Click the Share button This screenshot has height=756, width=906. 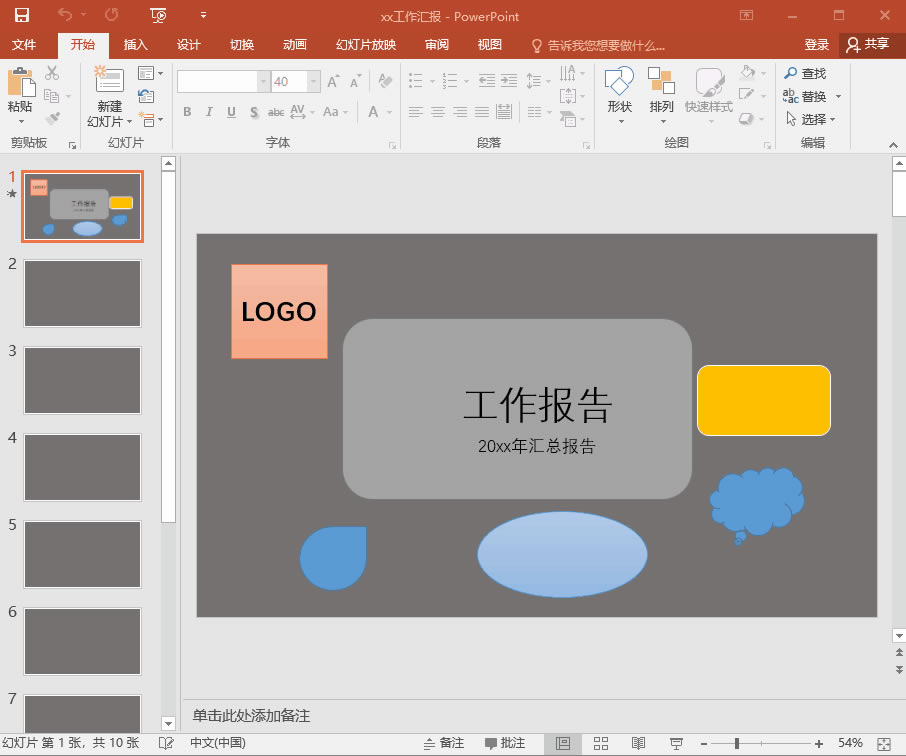pyautogui.click(x=867, y=45)
